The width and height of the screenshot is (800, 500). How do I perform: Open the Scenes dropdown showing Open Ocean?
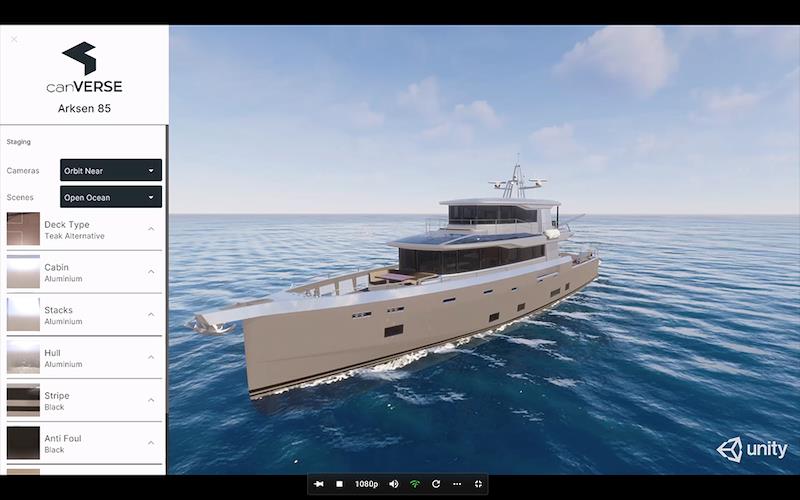[110, 197]
